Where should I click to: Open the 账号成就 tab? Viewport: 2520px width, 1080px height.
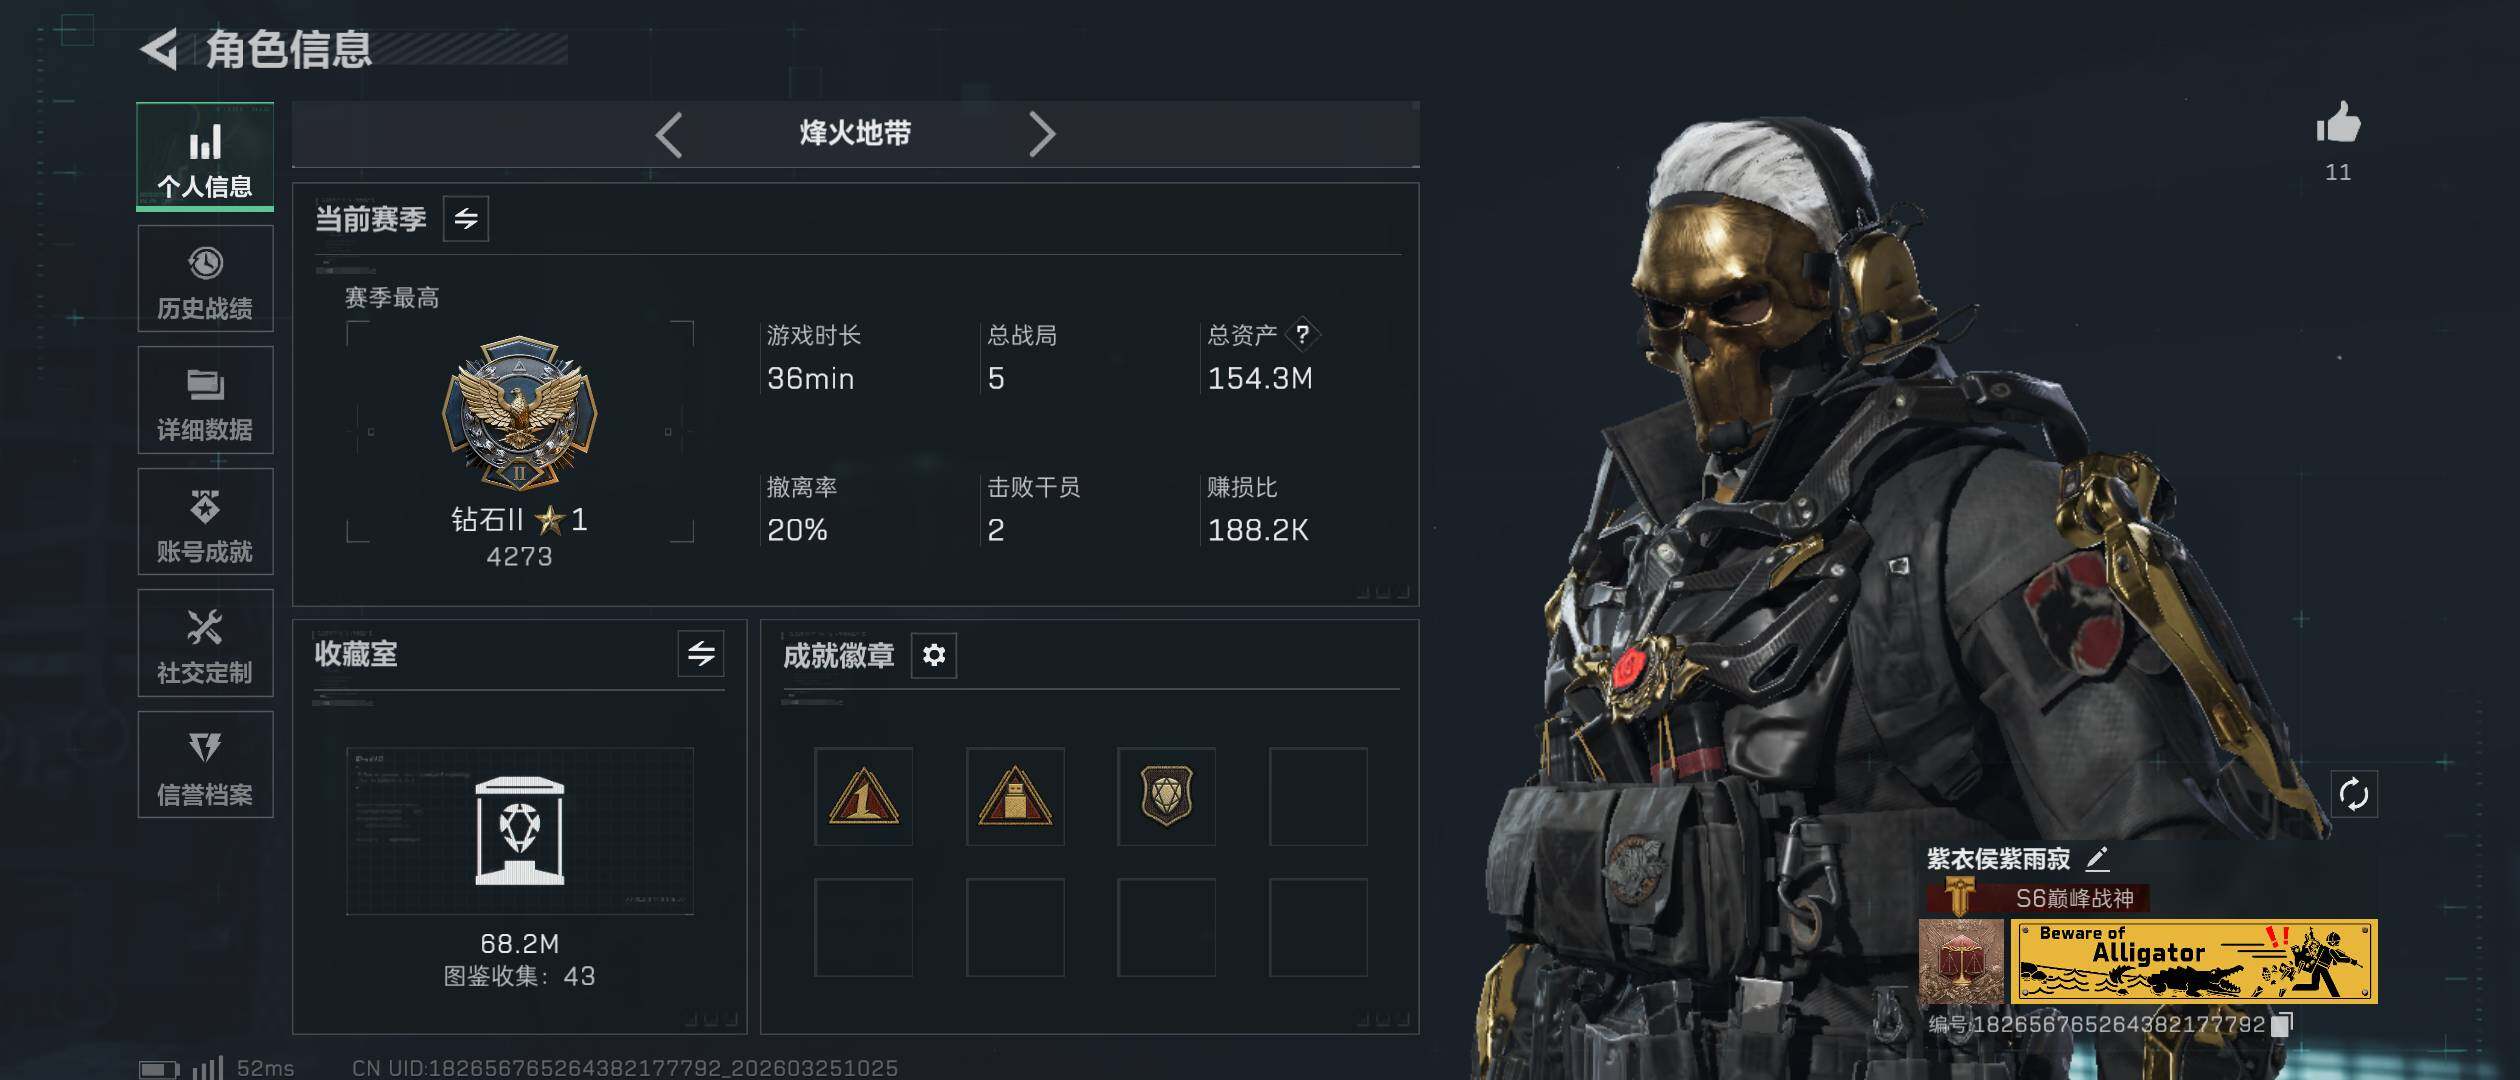tap(205, 522)
